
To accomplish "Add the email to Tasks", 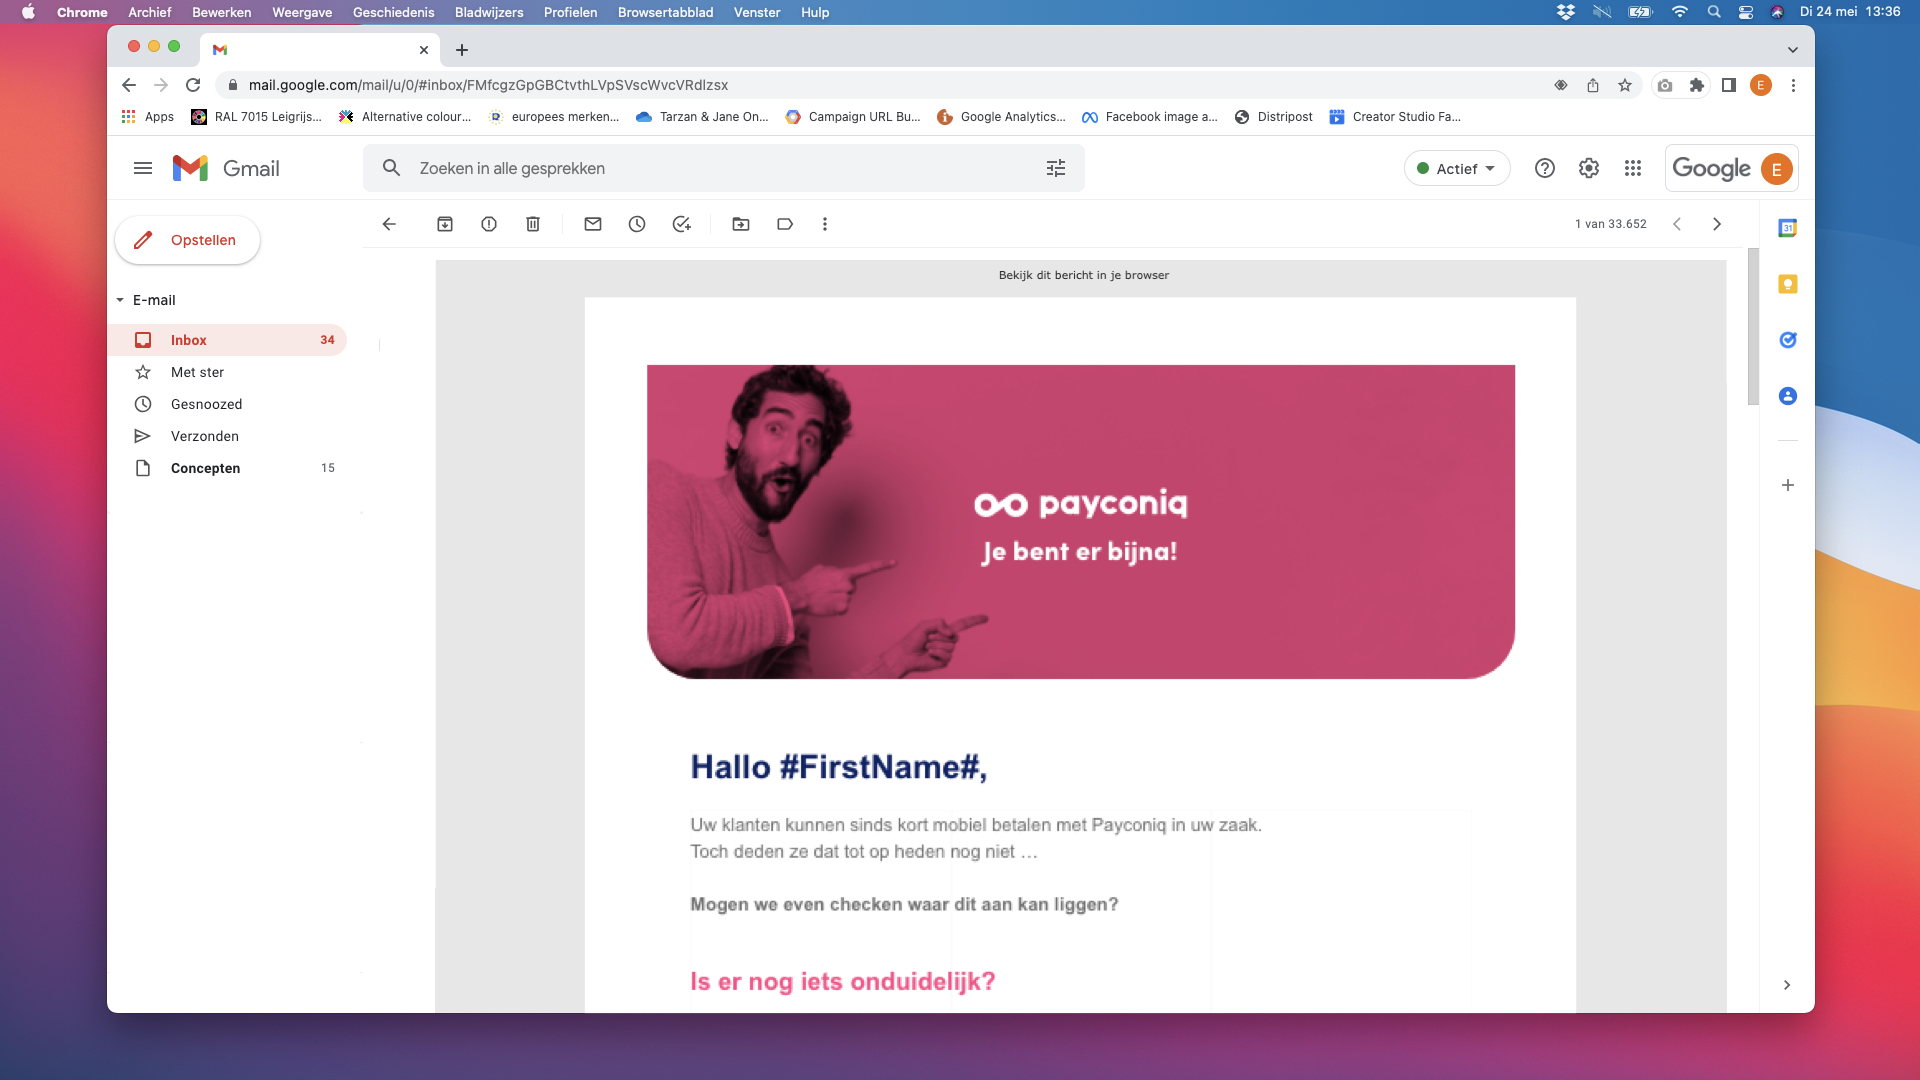I will pos(681,224).
